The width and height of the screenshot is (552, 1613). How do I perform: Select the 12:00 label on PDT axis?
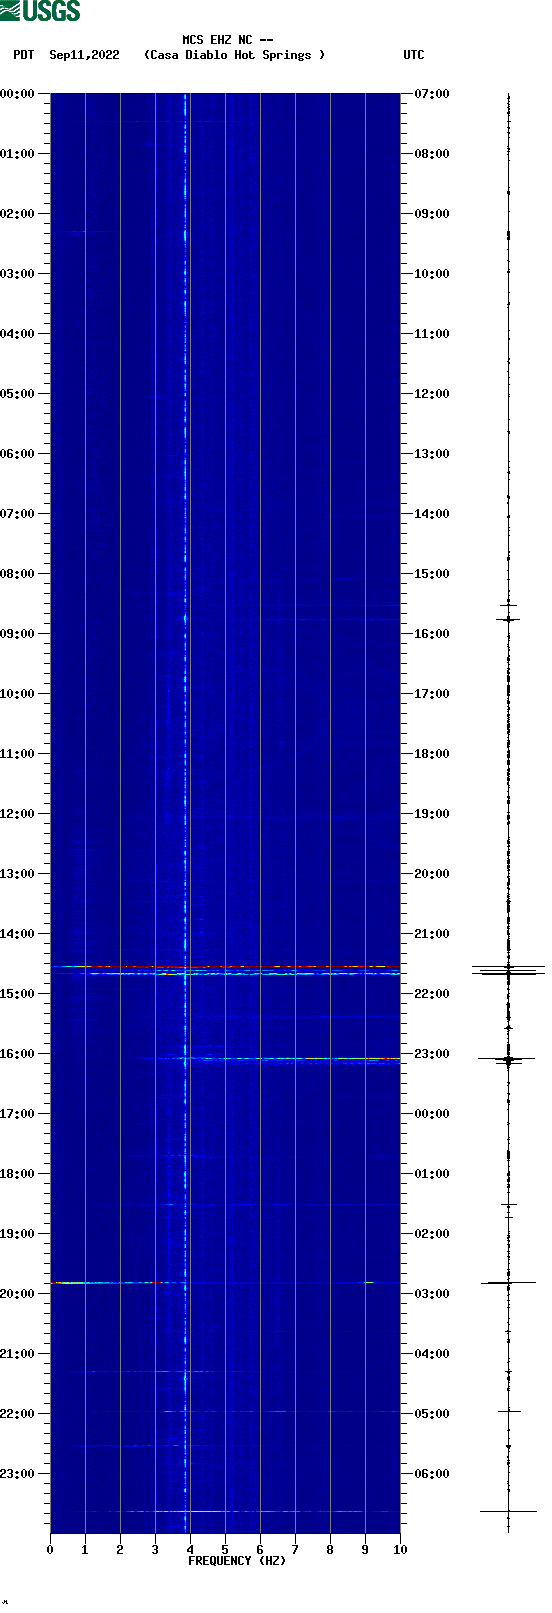click(x=18, y=814)
